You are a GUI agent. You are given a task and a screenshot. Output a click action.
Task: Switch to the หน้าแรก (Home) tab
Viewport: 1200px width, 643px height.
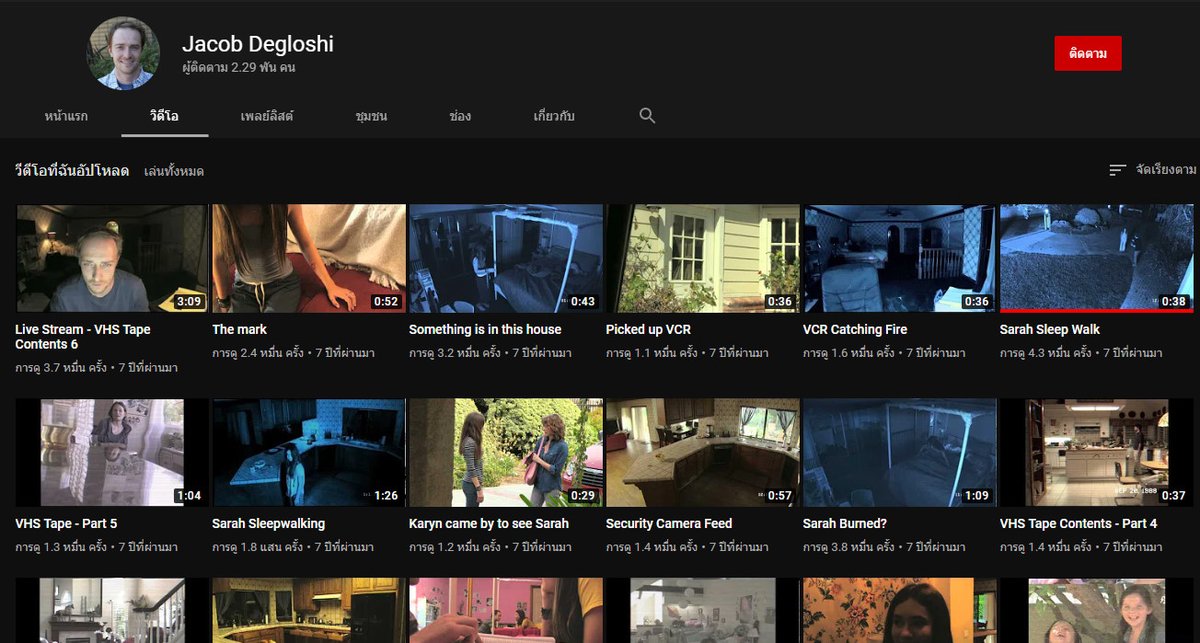tap(66, 116)
